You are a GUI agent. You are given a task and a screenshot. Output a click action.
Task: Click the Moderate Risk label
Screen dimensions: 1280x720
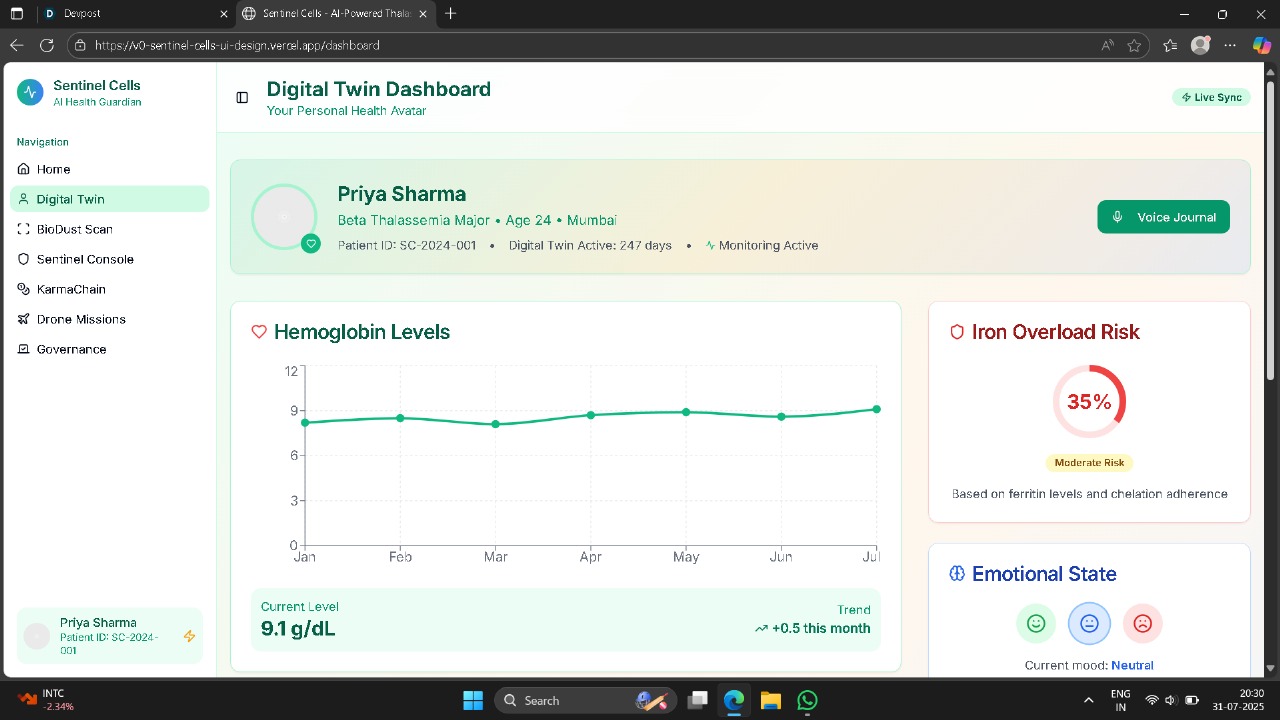(x=1089, y=463)
